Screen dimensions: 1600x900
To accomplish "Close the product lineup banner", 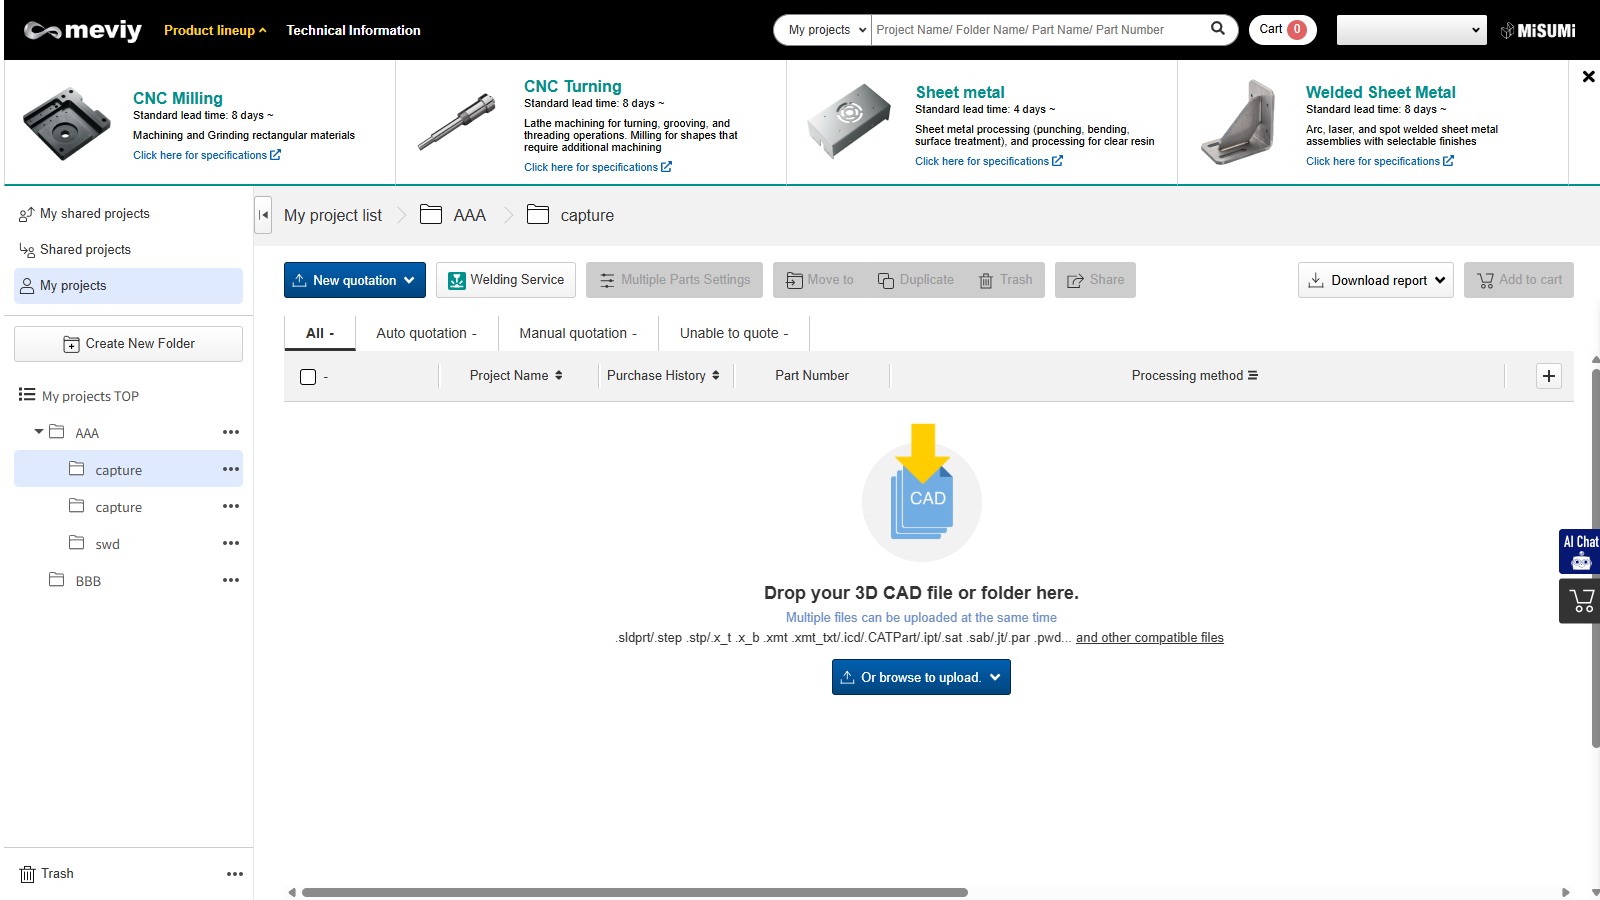I will point(1588,77).
